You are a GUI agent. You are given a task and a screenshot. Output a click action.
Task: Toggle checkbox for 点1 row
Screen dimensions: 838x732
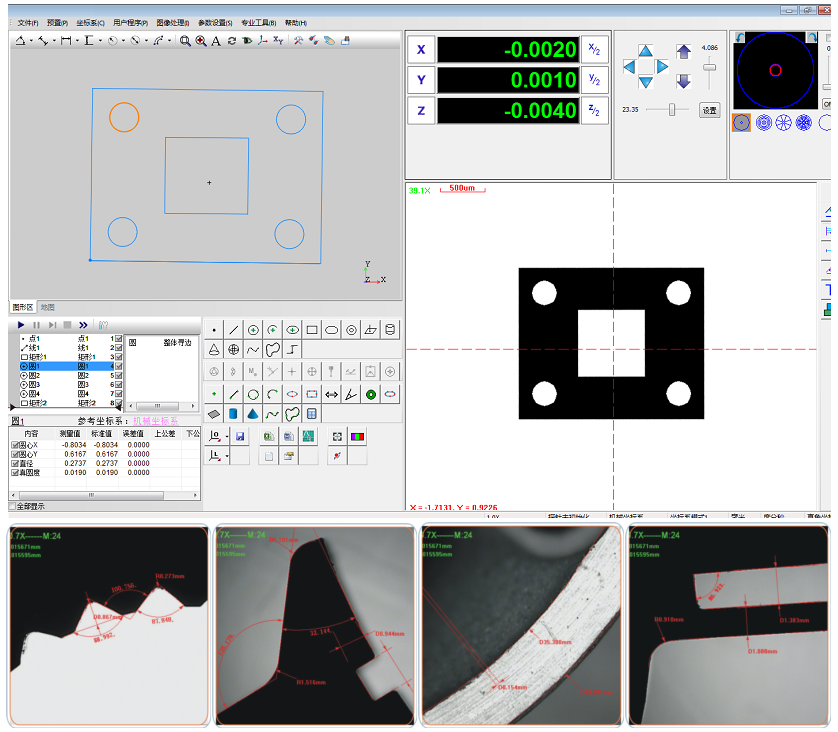119,339
